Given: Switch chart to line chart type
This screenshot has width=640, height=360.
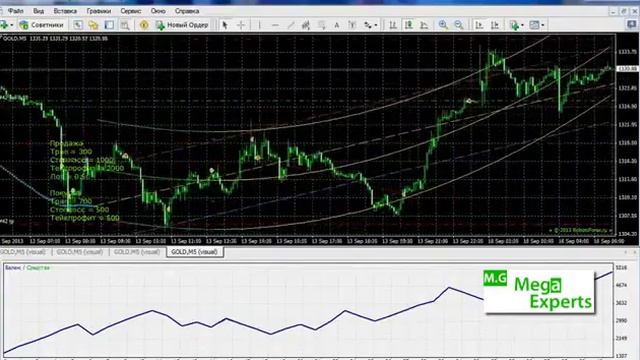Looking at the screenshot, I should tap(424, 25).
